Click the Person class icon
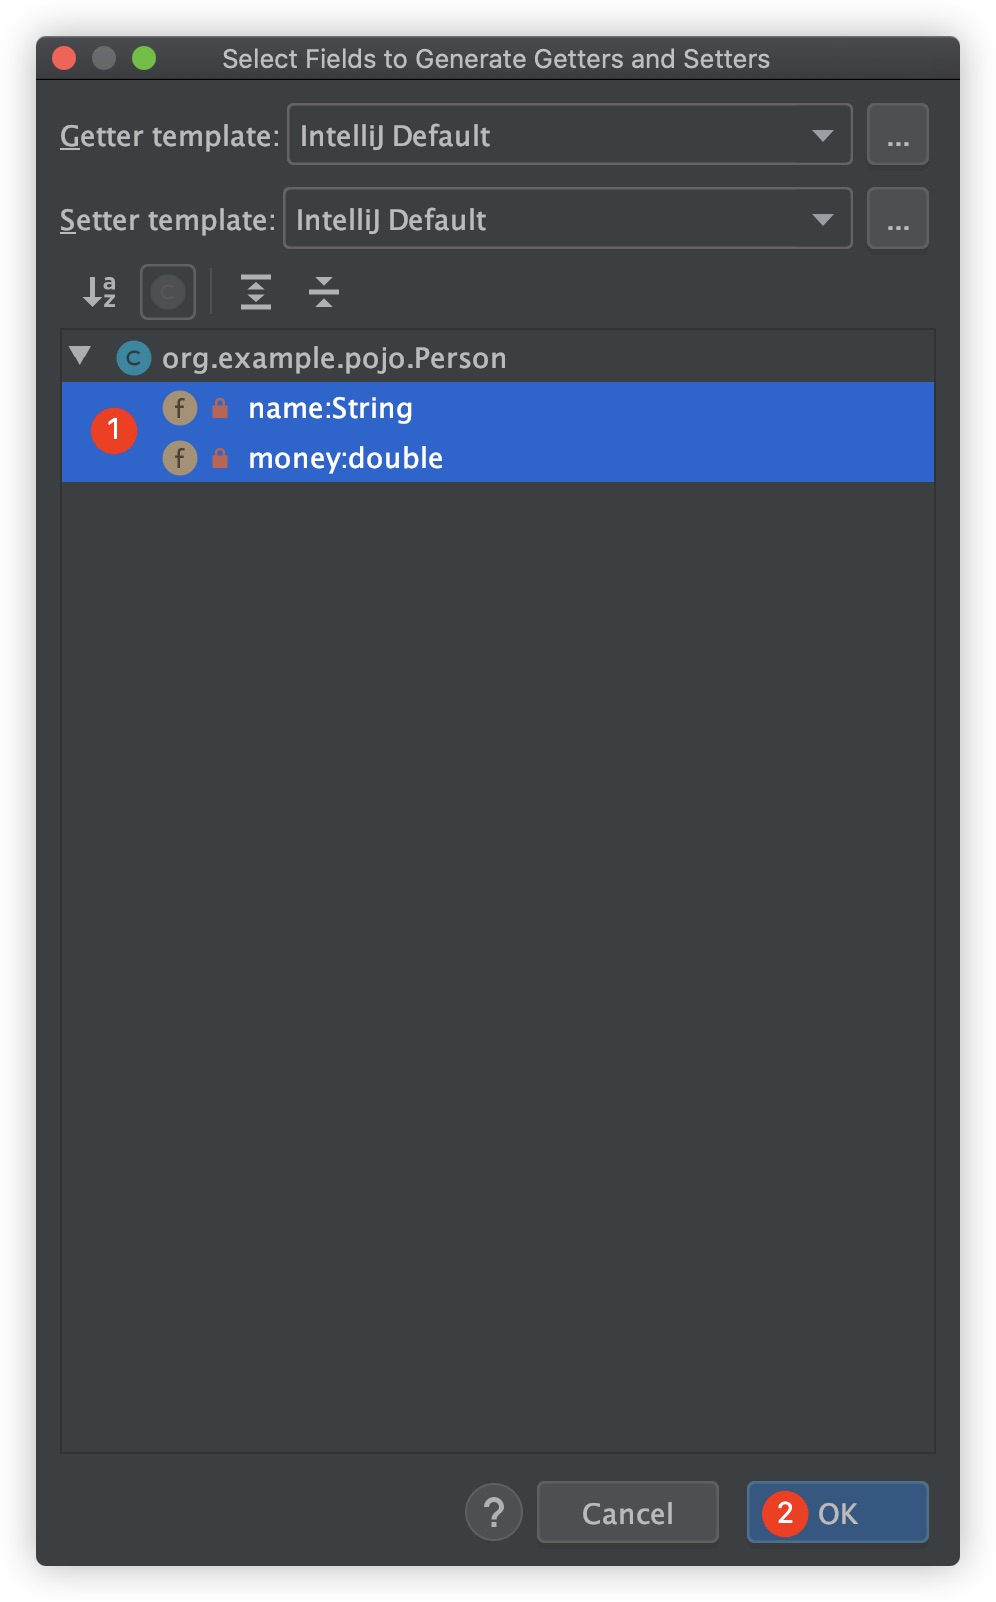The image size is (996, 1602). [134, 358]
